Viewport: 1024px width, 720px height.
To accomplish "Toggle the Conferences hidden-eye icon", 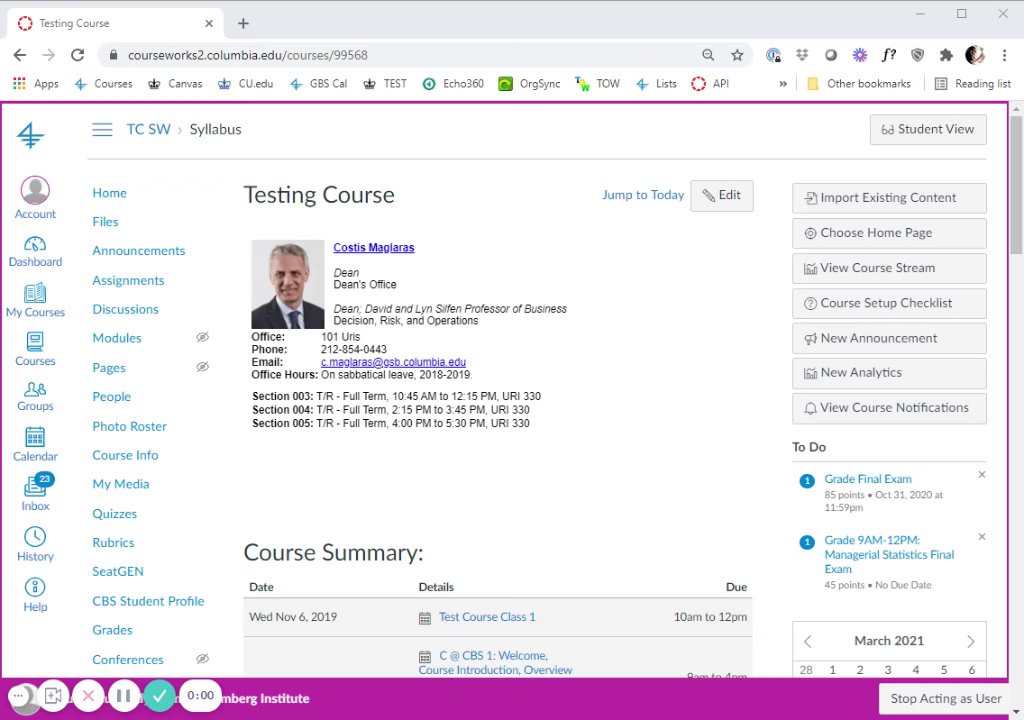I will tap(202, 659).
